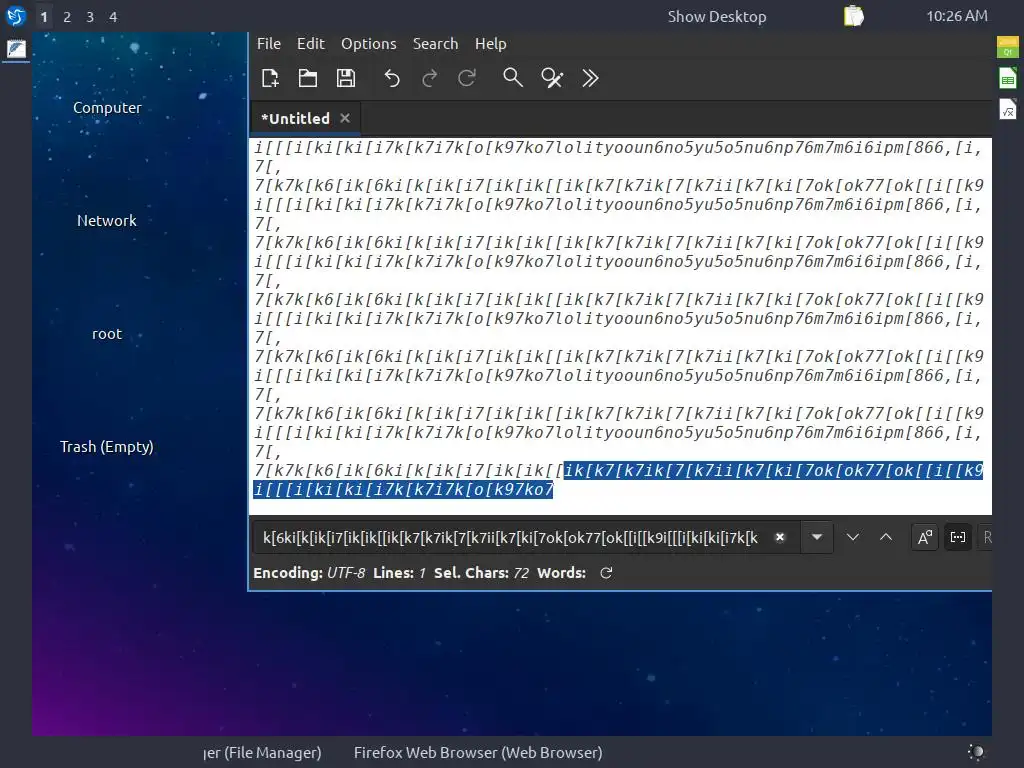Switch to workspace 3

click(90, 17)
